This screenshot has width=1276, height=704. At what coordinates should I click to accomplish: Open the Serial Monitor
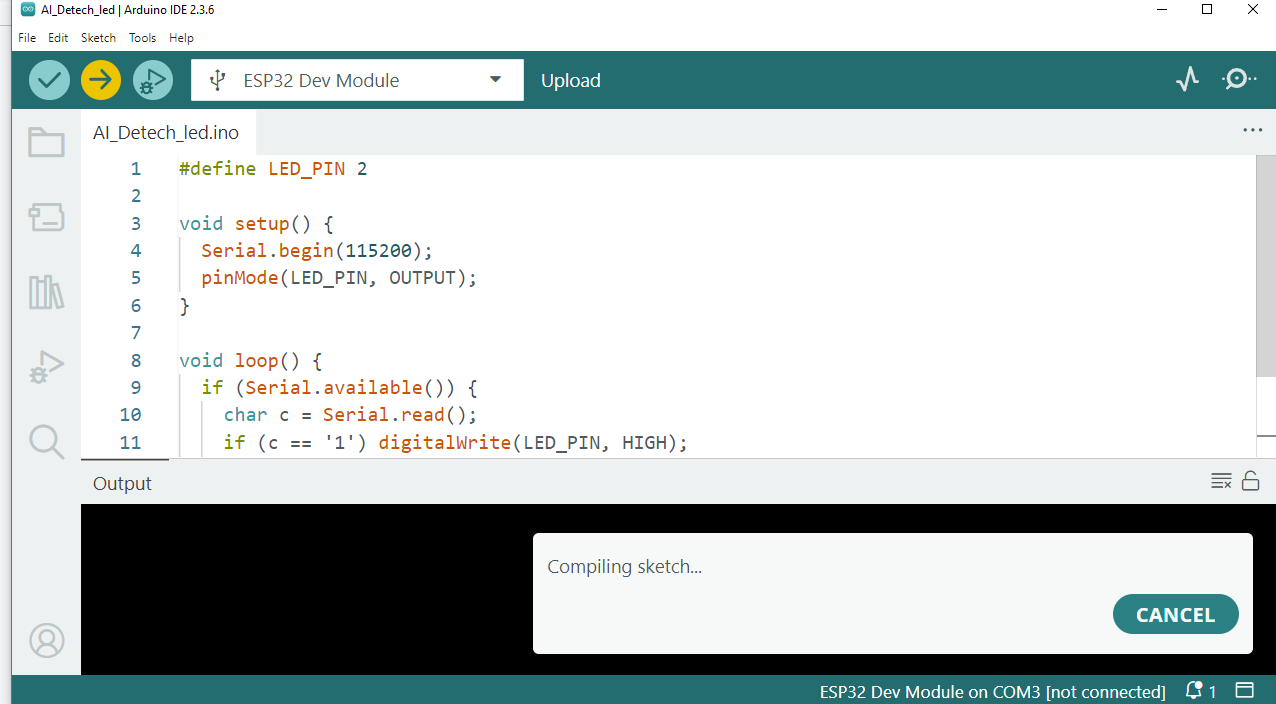(1239, 80)
